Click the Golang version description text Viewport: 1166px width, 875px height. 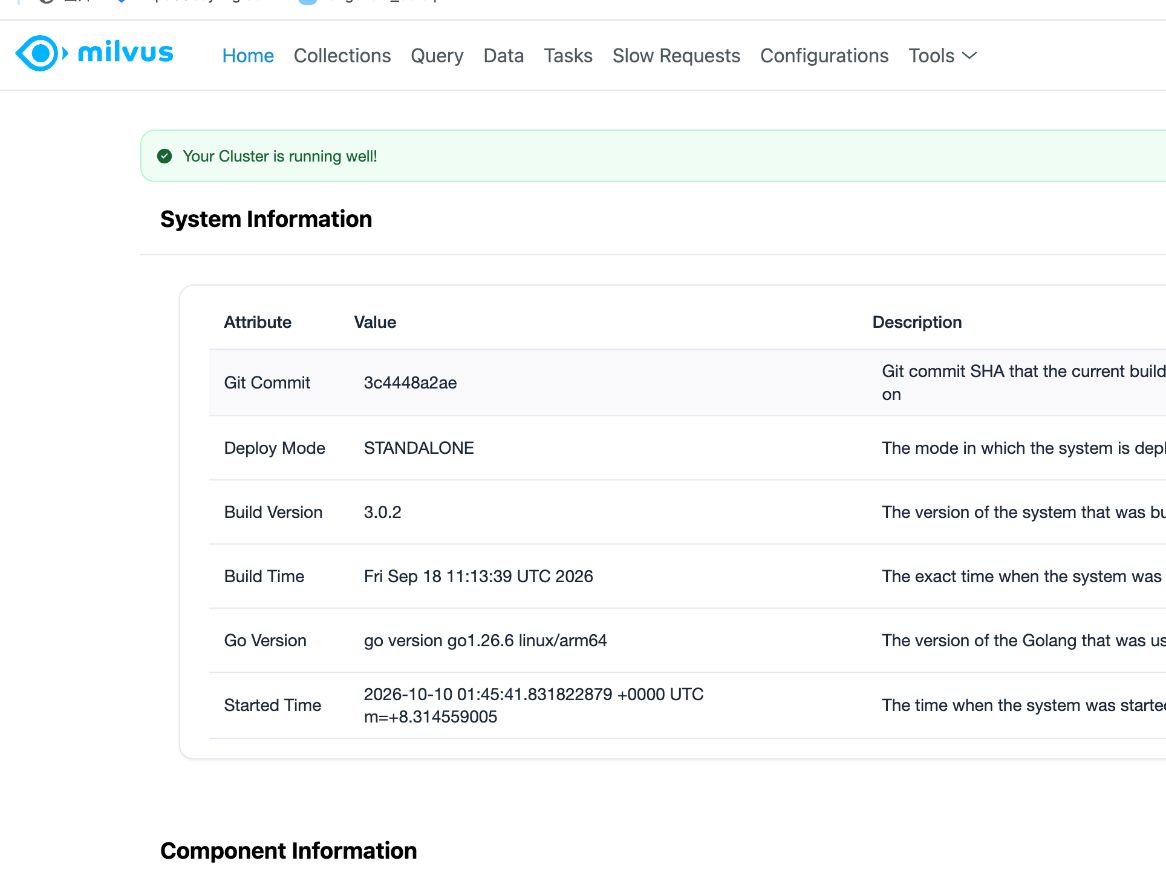tap(1023, 640)
